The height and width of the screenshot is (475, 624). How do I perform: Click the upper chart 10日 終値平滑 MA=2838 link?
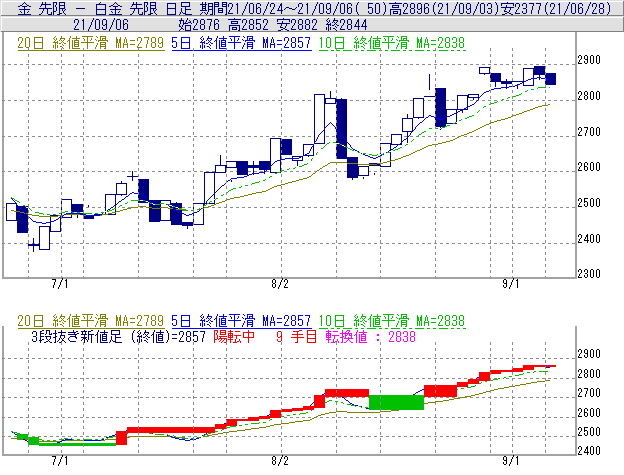[x=392, y=43]
